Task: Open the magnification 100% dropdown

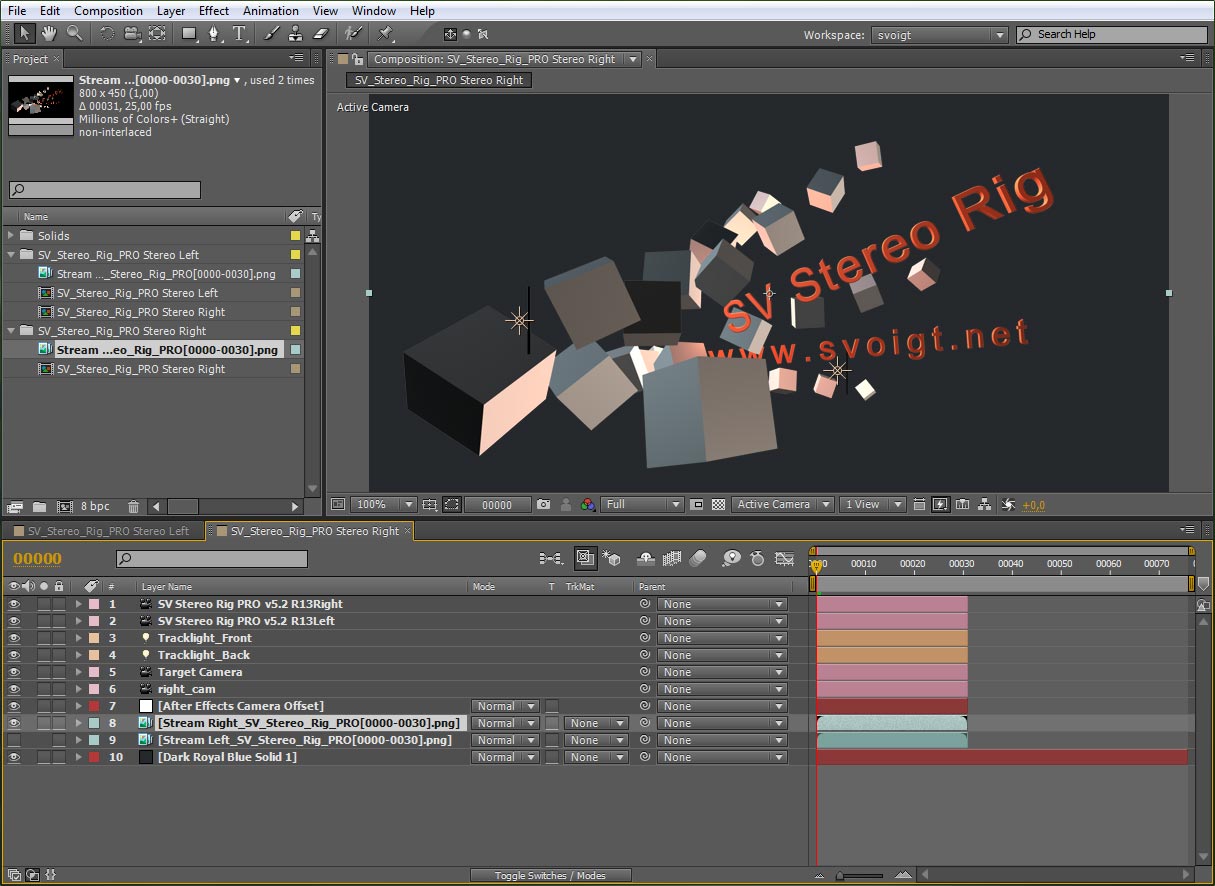Action: [x=384, y=505]
